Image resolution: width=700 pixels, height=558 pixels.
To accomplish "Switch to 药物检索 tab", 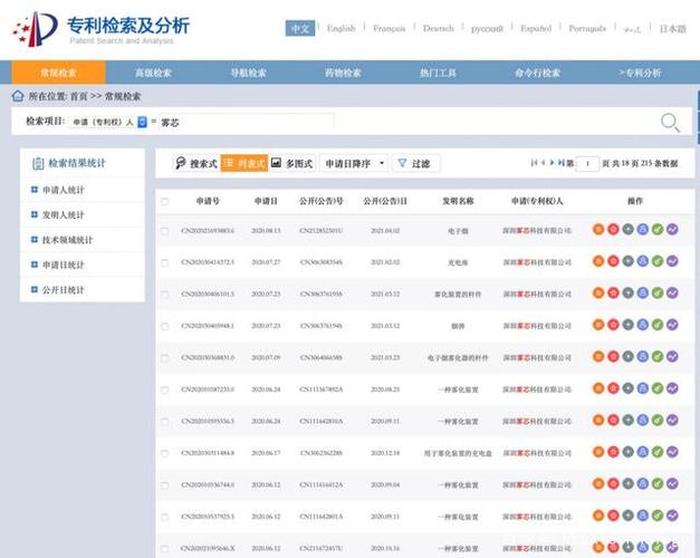I will [x=343, y=73].
